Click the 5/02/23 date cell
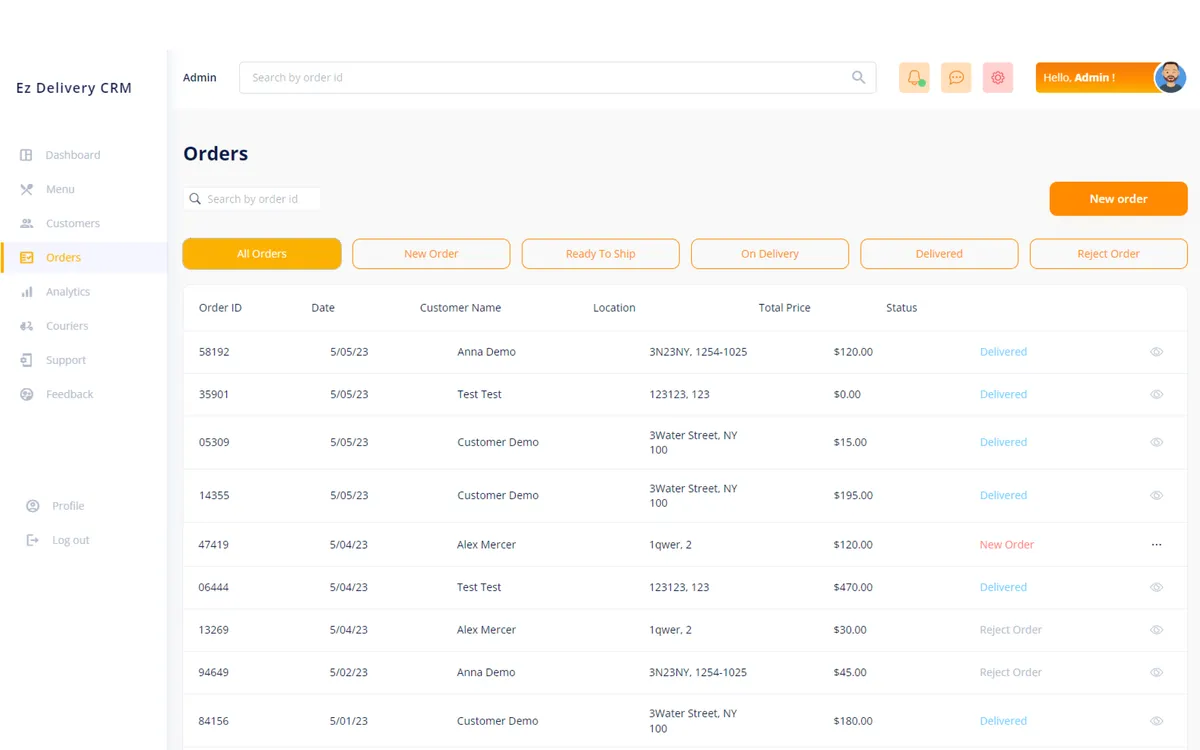This screenshot has width=1200, height=750. [x=349, y=672]
